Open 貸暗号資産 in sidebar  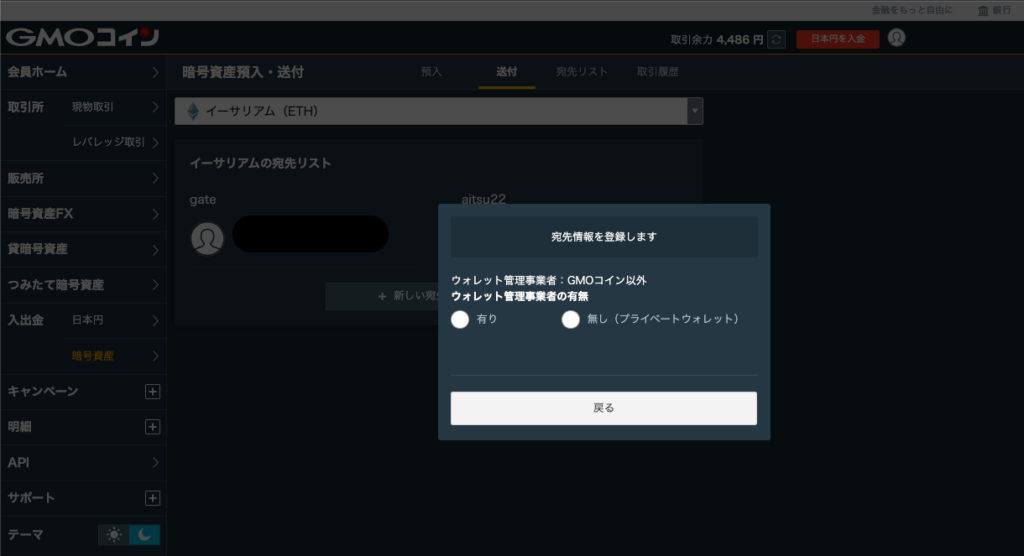pos(83,249)
